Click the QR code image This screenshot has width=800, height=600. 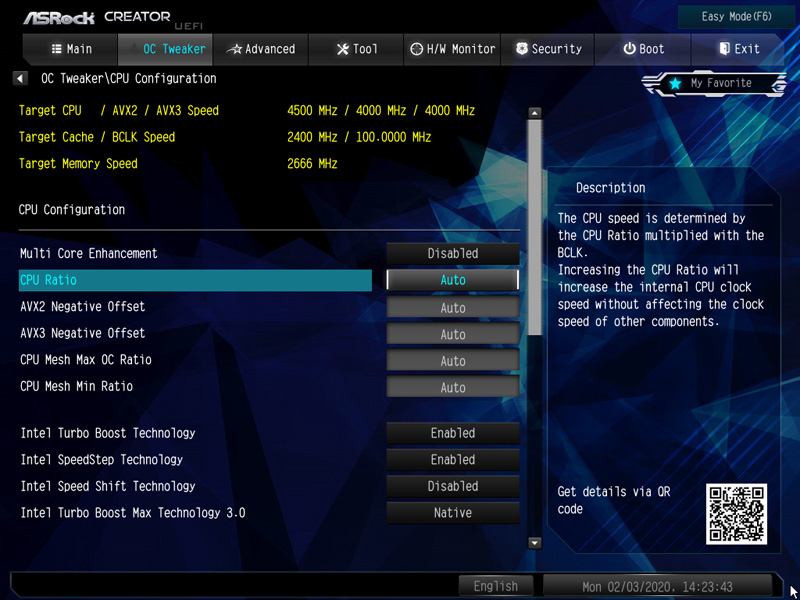point(736,514)
